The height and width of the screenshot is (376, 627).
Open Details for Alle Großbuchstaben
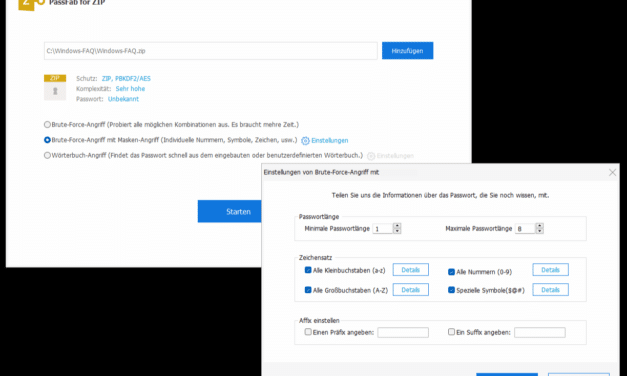411,290
